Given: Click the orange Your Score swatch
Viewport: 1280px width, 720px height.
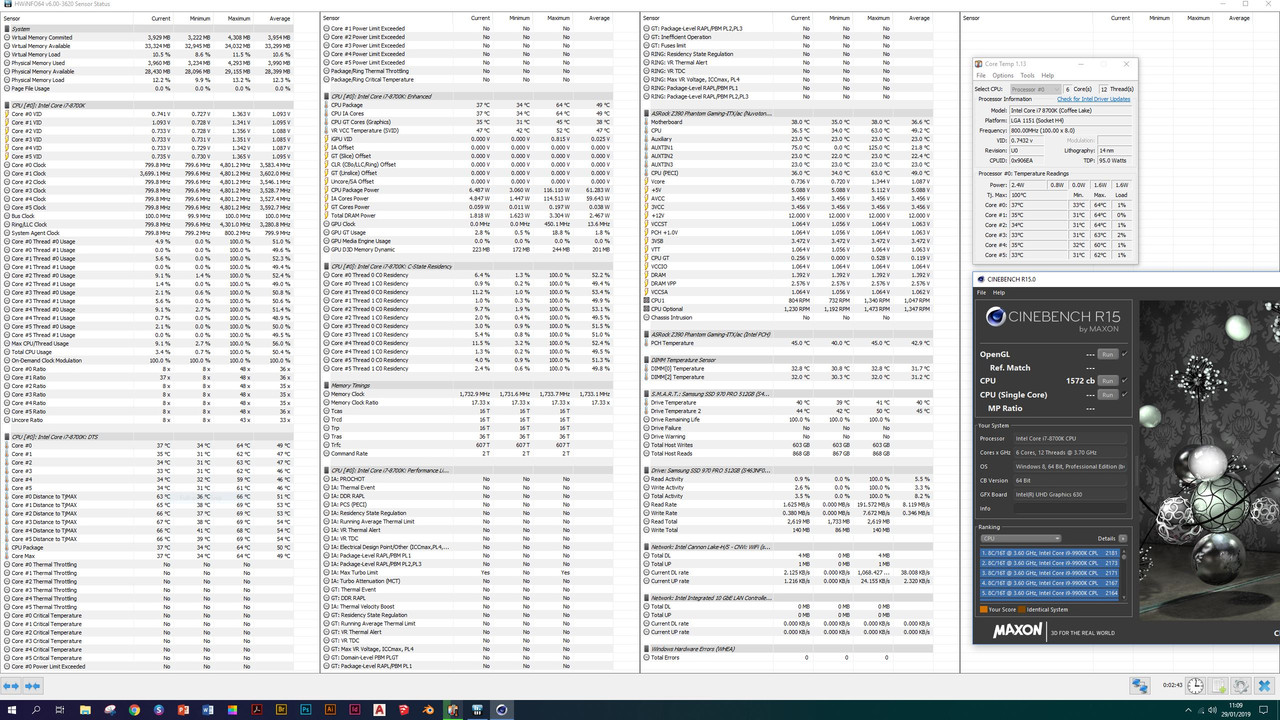Looking at the screenshot, I should pyautogui.click(x=985, y=609).
